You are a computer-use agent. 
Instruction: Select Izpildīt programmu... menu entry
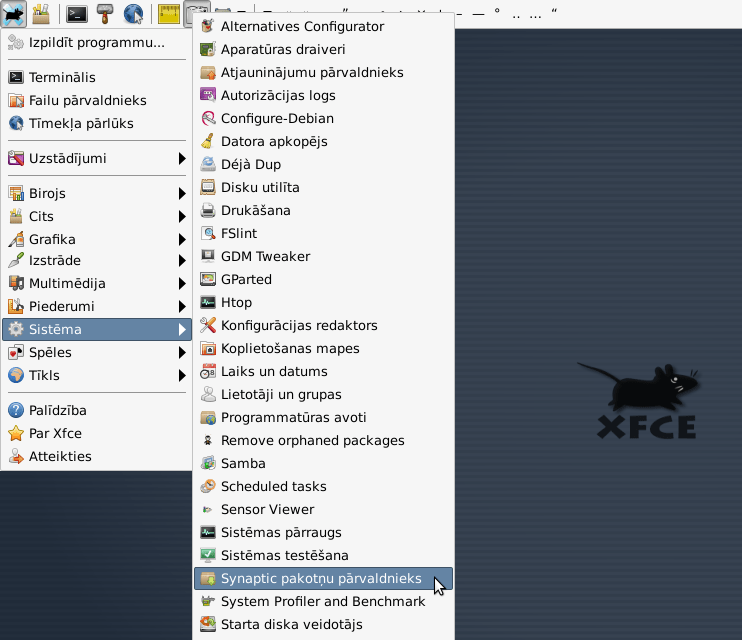[97, 43]
